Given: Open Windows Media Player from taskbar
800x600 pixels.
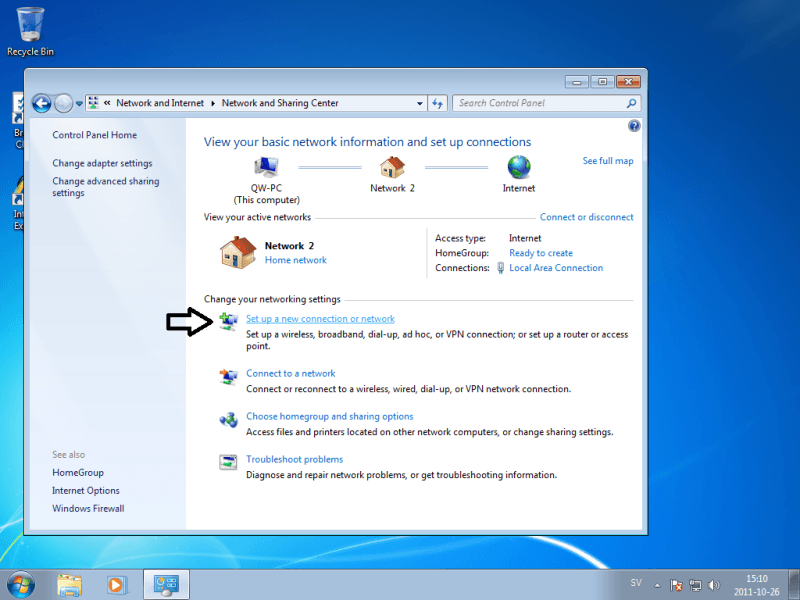Looking at the screenshot, I should [116, 584].
